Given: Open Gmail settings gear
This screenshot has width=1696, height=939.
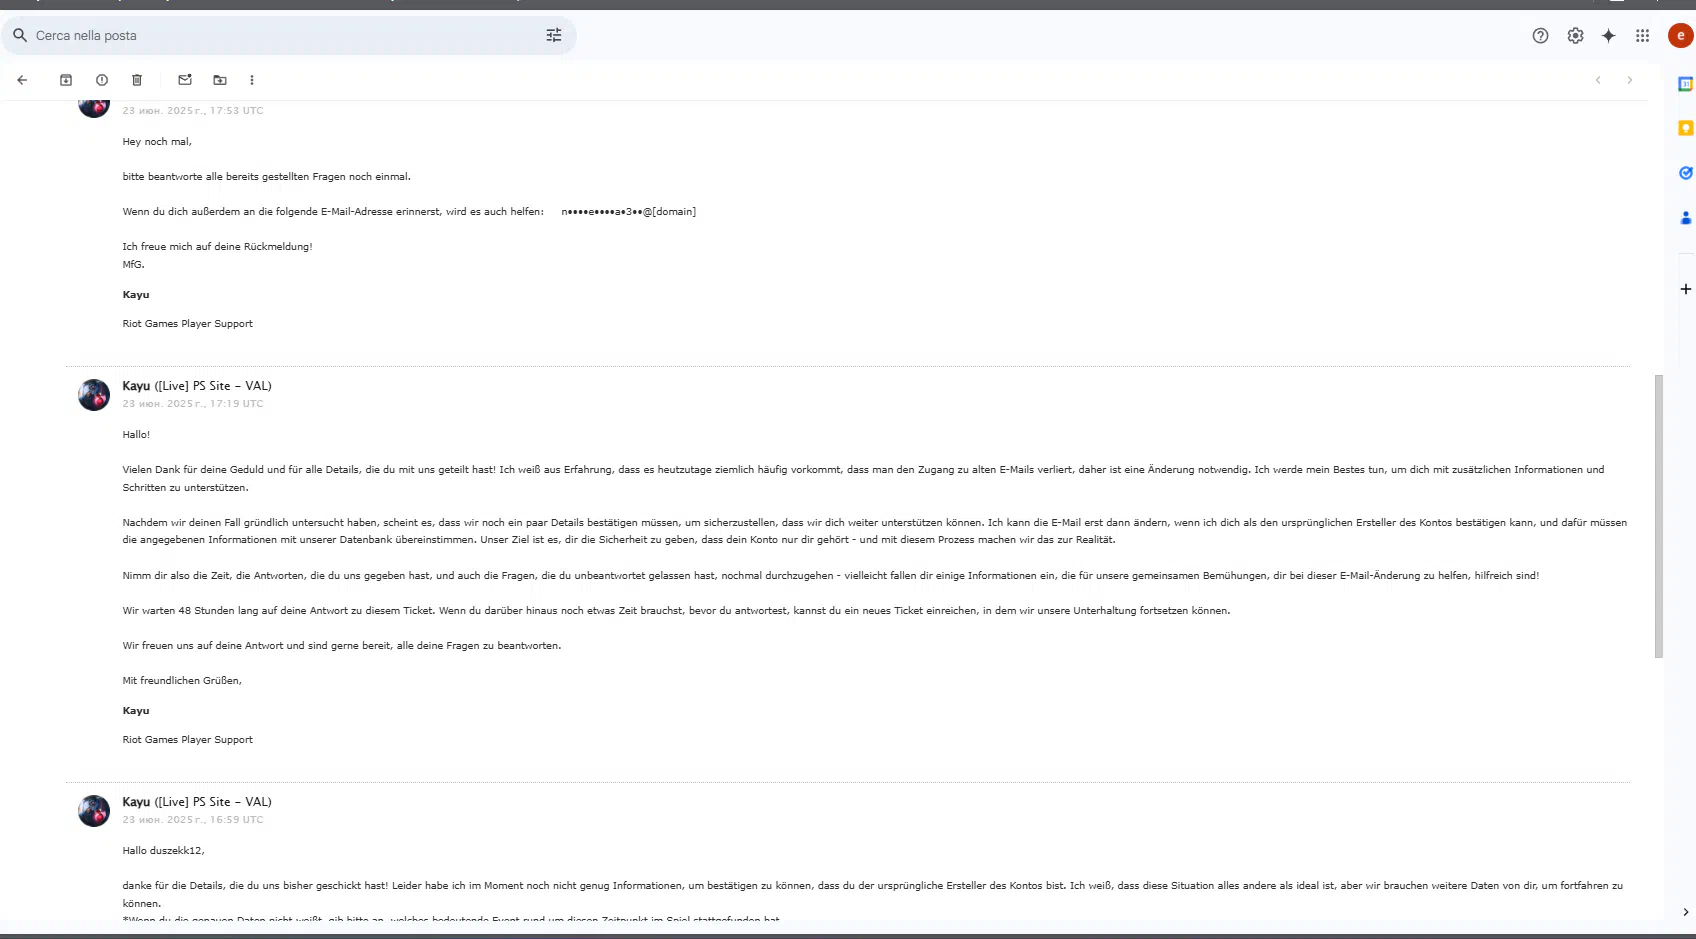Looking at the screenshot, I should (1575, 36).
